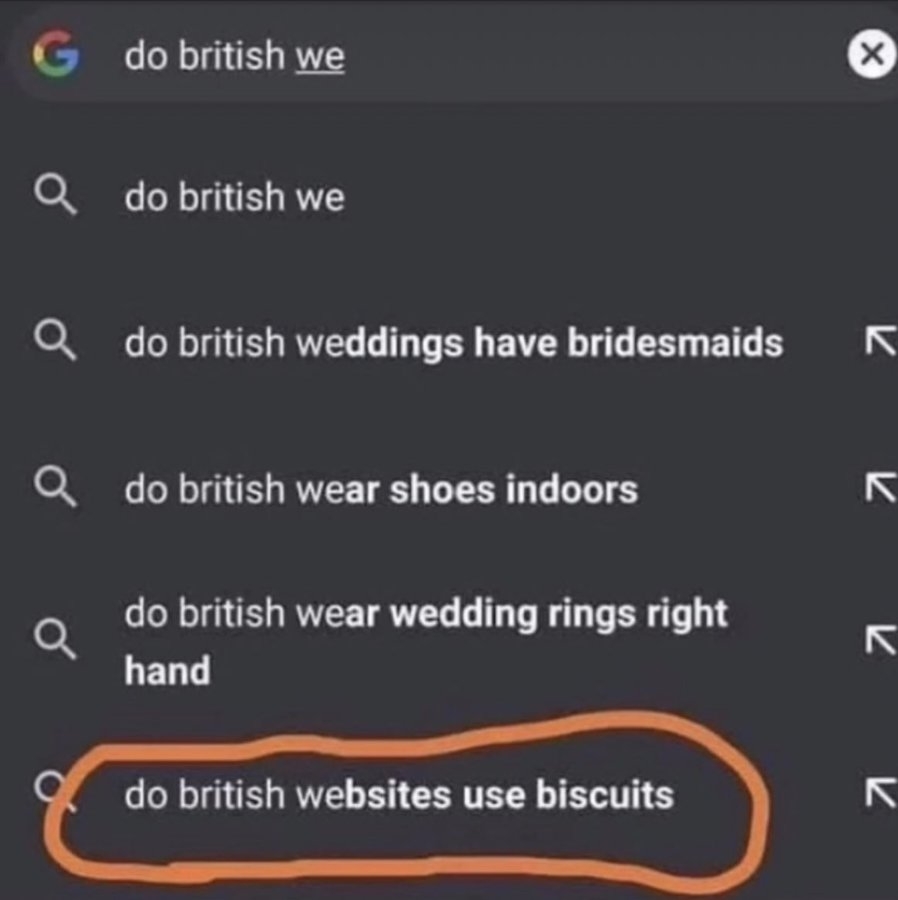
Task: Clear the search query with X button
Action: click(869, 56)
